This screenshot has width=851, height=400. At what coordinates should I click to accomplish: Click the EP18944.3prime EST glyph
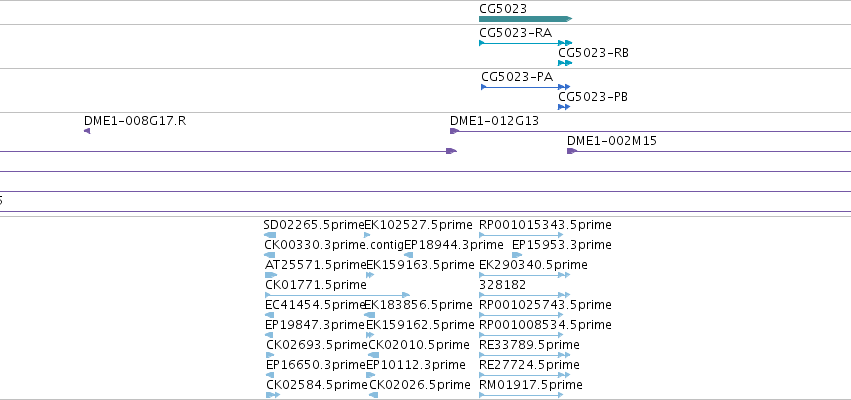coord(409,255)
